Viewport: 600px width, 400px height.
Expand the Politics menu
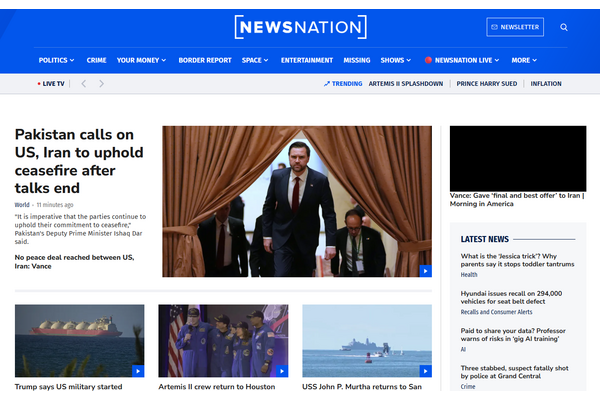56,60
